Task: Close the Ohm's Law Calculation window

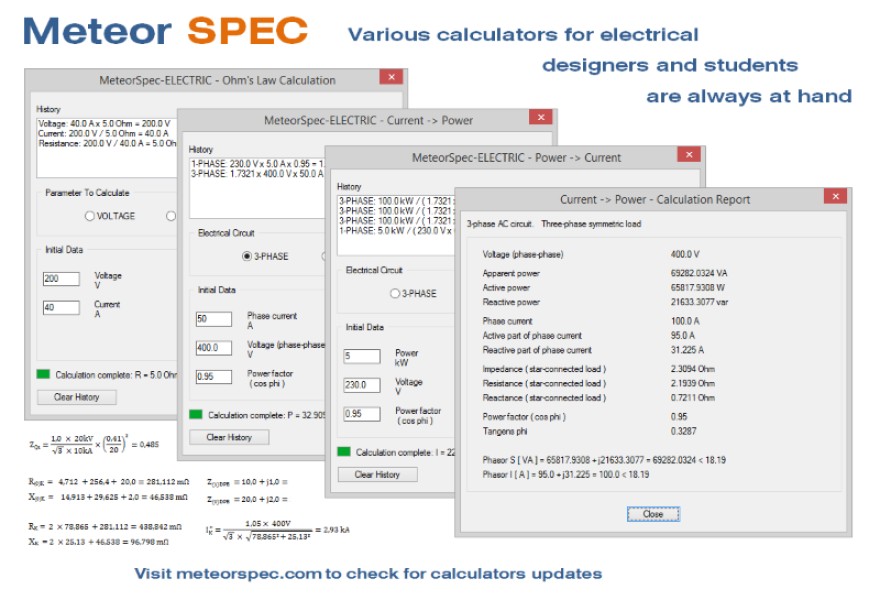Action: pos(391,77)
